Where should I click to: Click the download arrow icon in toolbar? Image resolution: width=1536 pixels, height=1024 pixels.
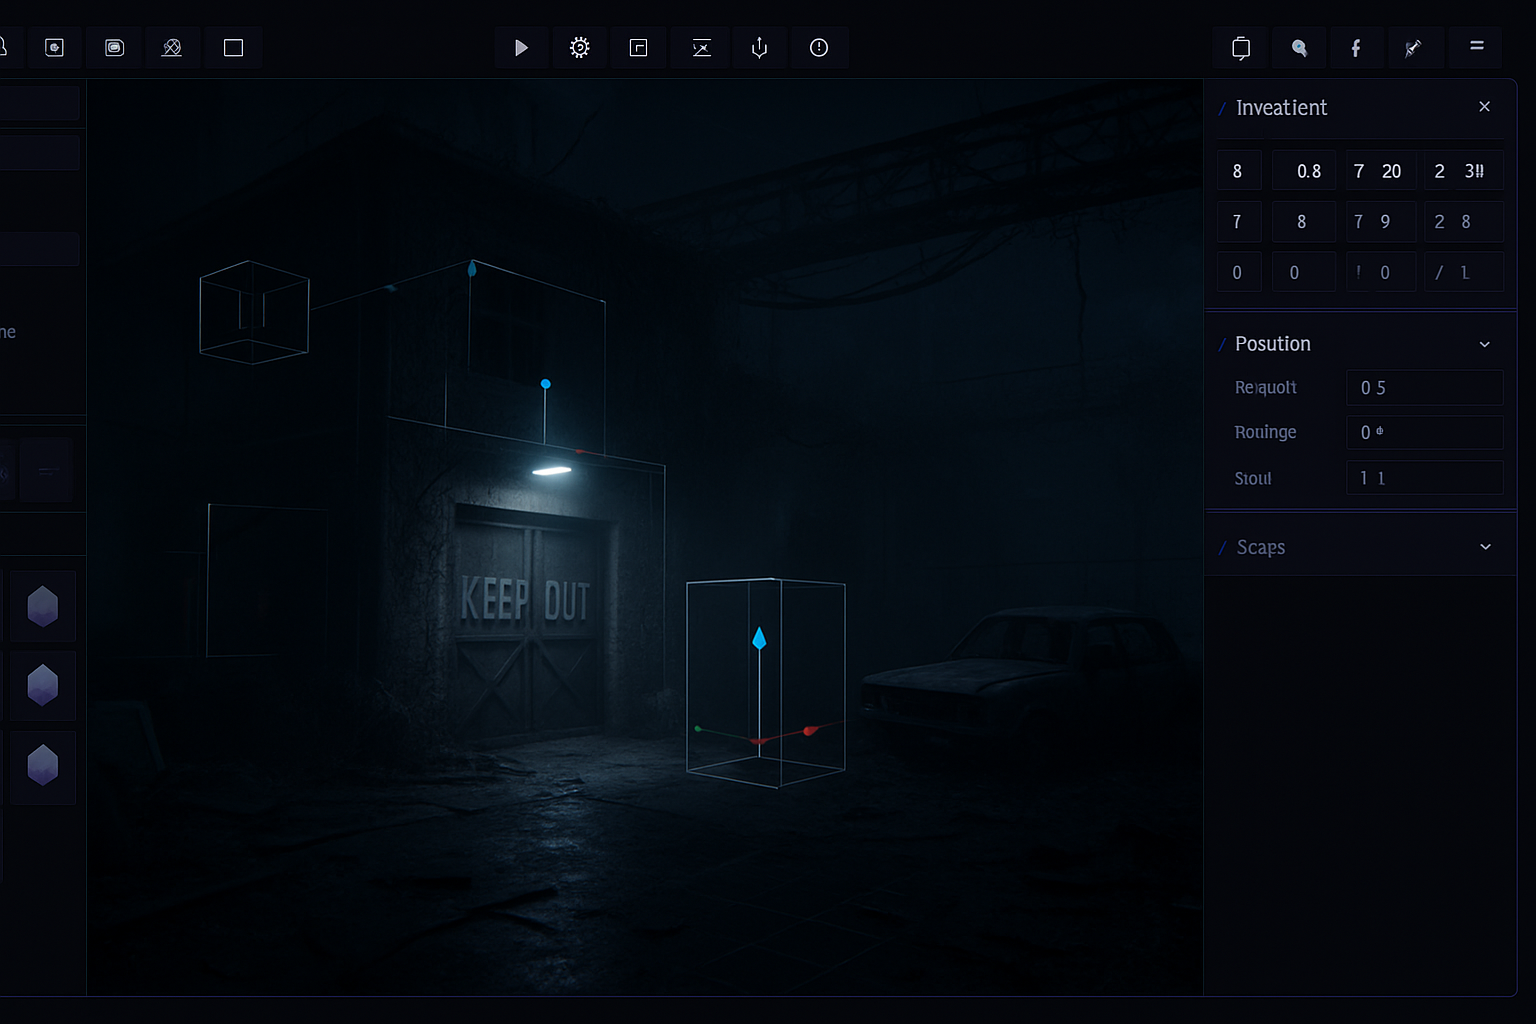point(760,48)
